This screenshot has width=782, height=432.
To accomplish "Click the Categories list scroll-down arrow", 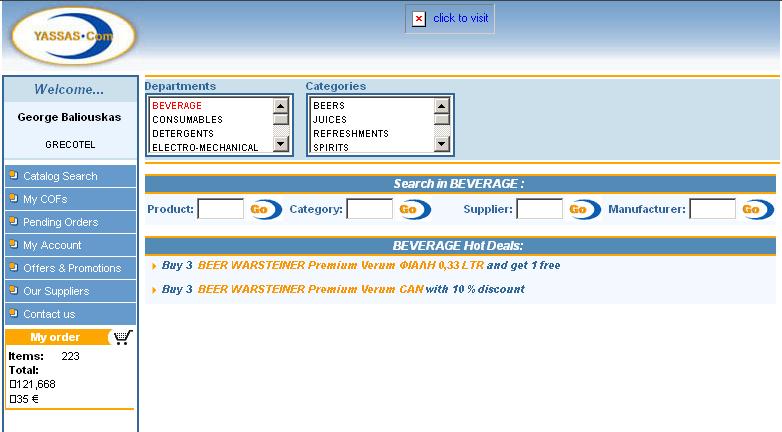I will (442, 145).
